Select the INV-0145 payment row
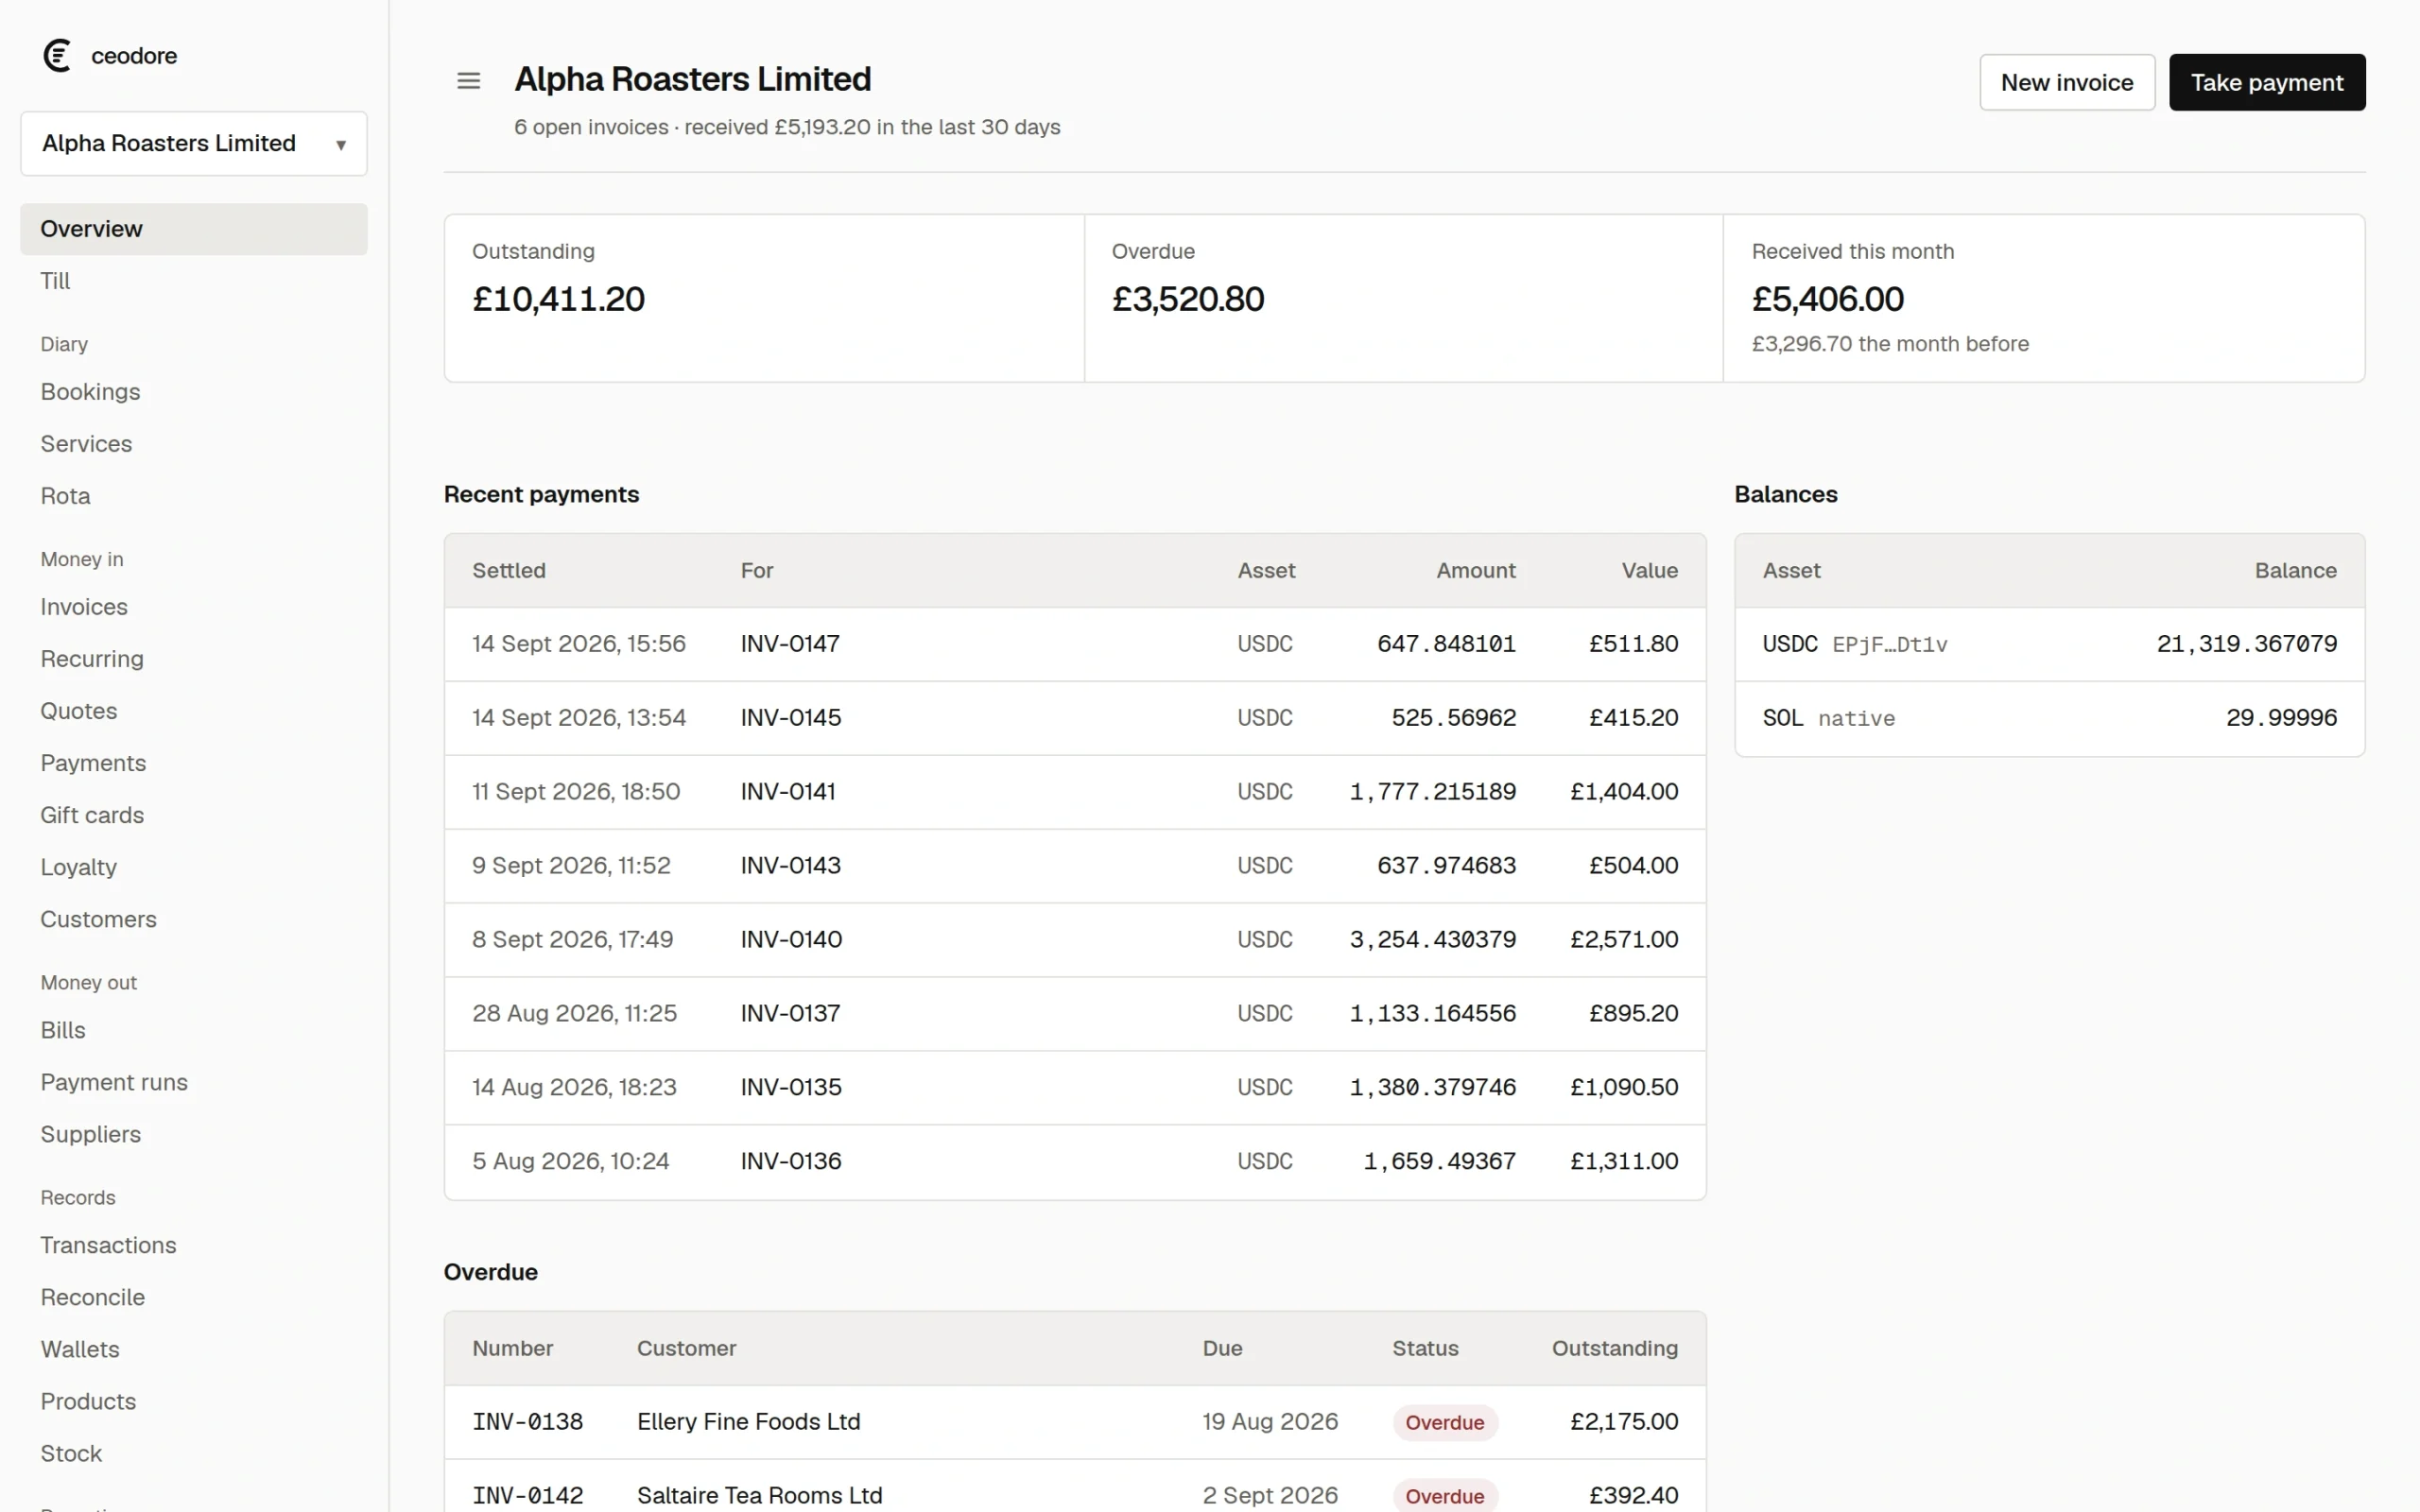Viewport: 2420px width, 1512px height. [x=1075, y=718]
